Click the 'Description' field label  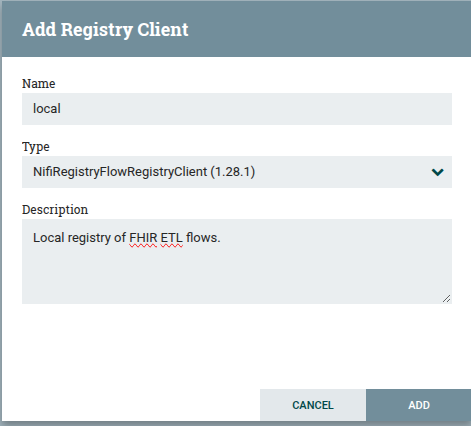pyautogui.click(x=55, y=210)
